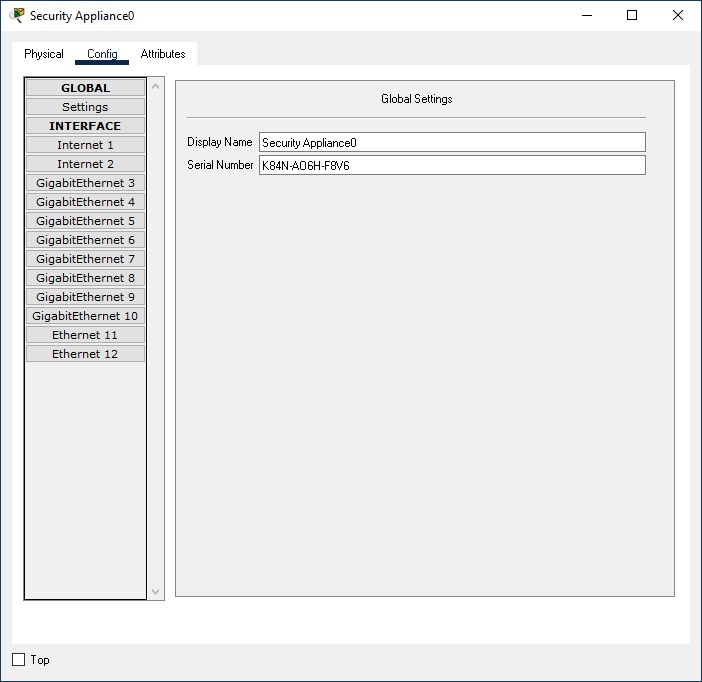Open GigabitEthernet 7 interface
The image size is (702, 682).
(86, 259)
